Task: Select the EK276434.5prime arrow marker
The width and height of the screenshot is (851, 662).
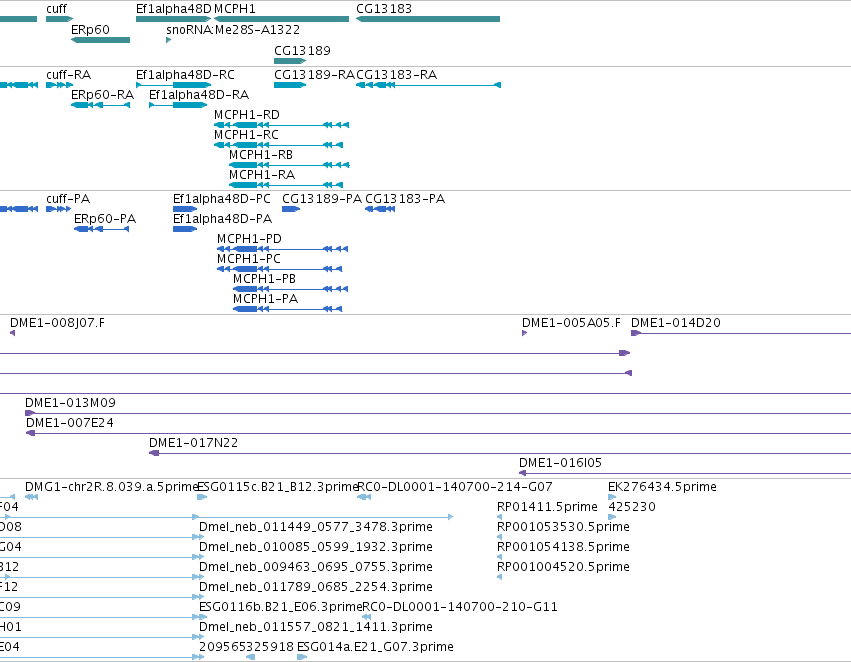Action: pos(612,497)
